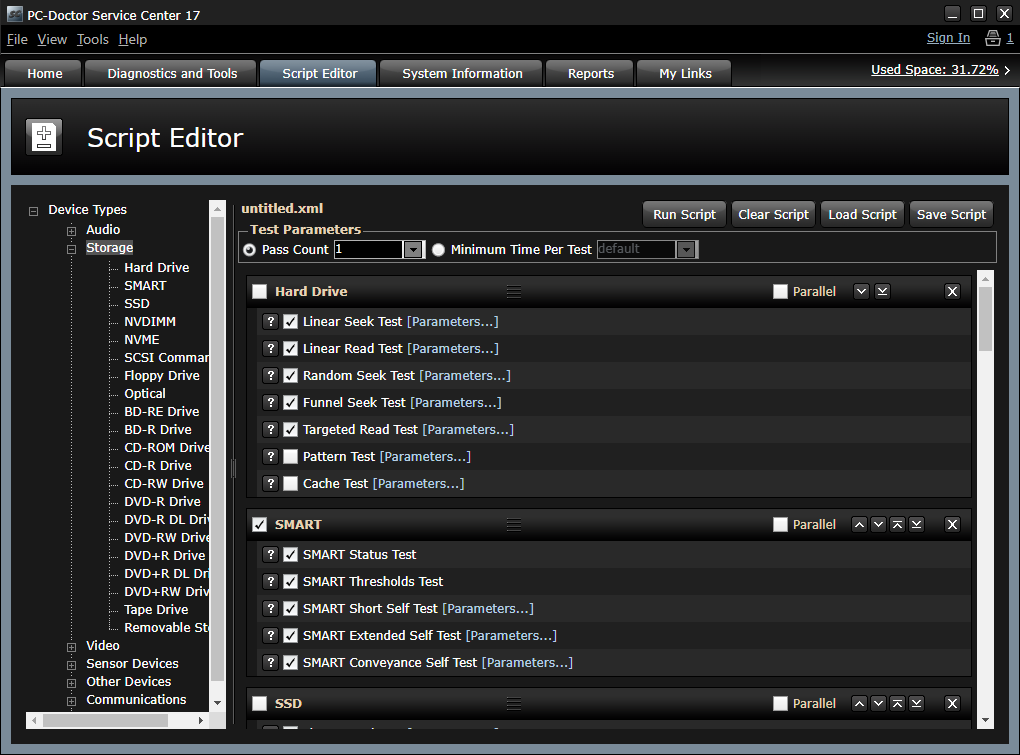1020x755 pixels.
Task: Open the Sign In link
Action: click(x=948, y=38)
